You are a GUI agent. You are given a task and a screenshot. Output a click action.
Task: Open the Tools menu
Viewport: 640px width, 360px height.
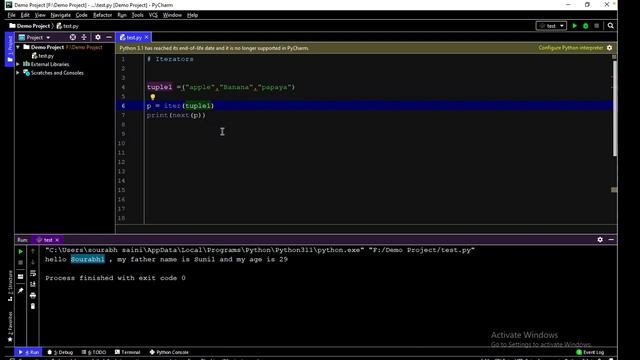point(137,15)
